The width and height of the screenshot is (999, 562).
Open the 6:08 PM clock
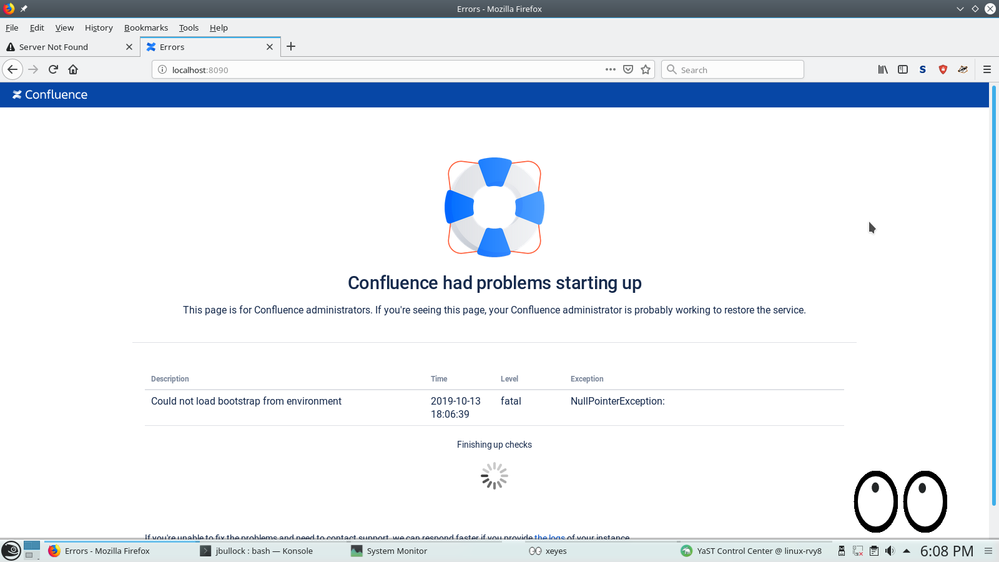tap(947, 551)
